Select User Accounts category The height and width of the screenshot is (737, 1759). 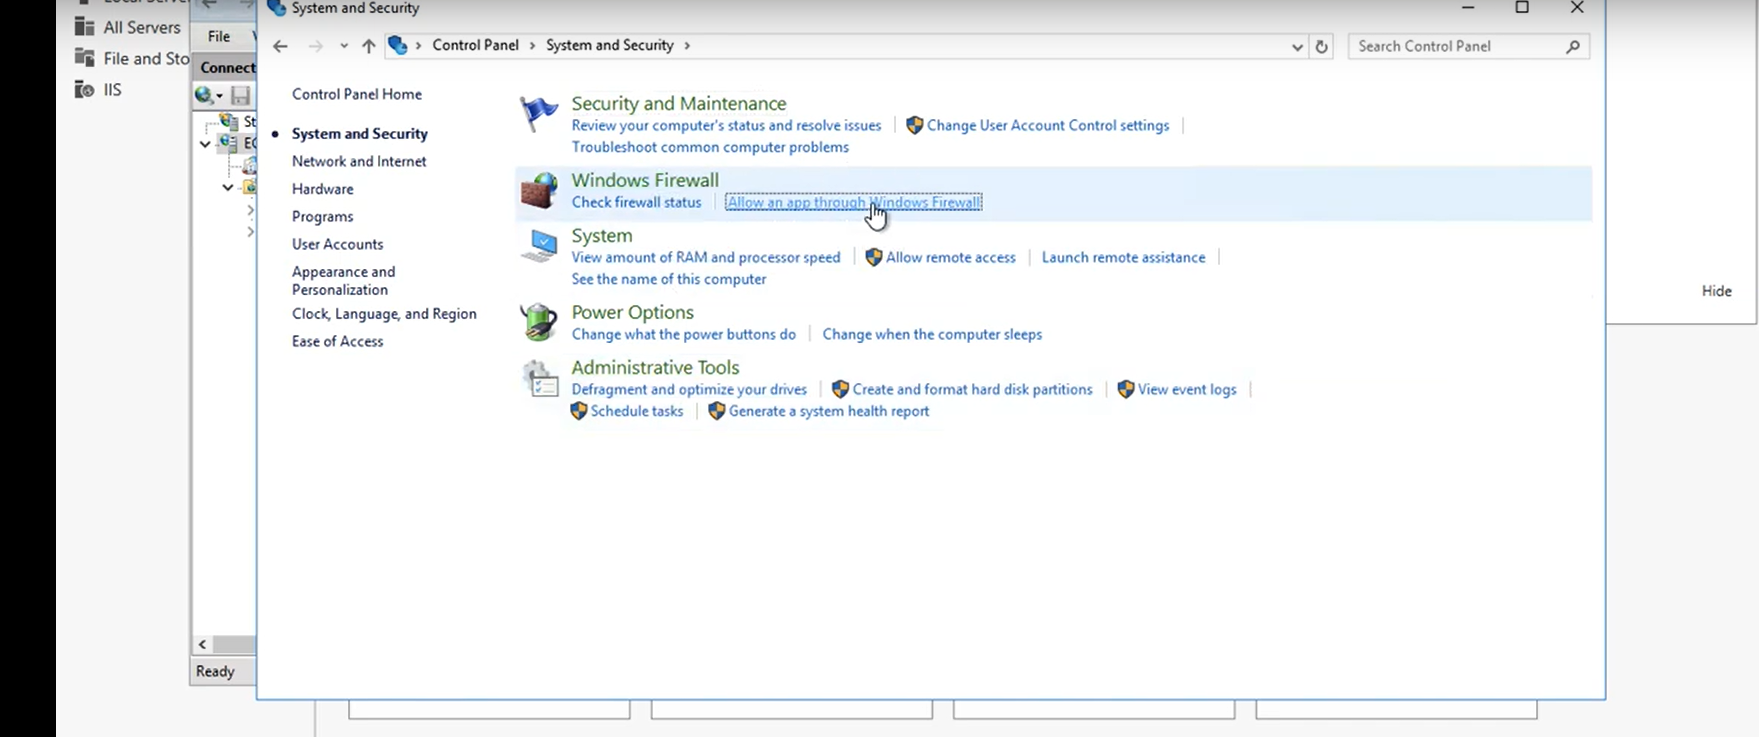tap(337, 244)
